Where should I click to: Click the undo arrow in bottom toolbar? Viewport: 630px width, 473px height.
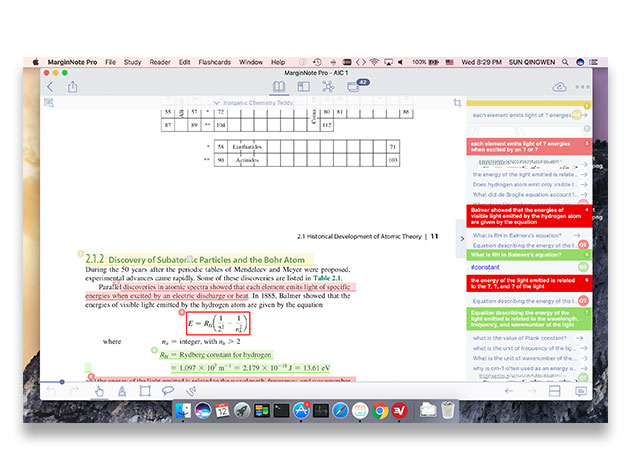[x=51, y=391]
